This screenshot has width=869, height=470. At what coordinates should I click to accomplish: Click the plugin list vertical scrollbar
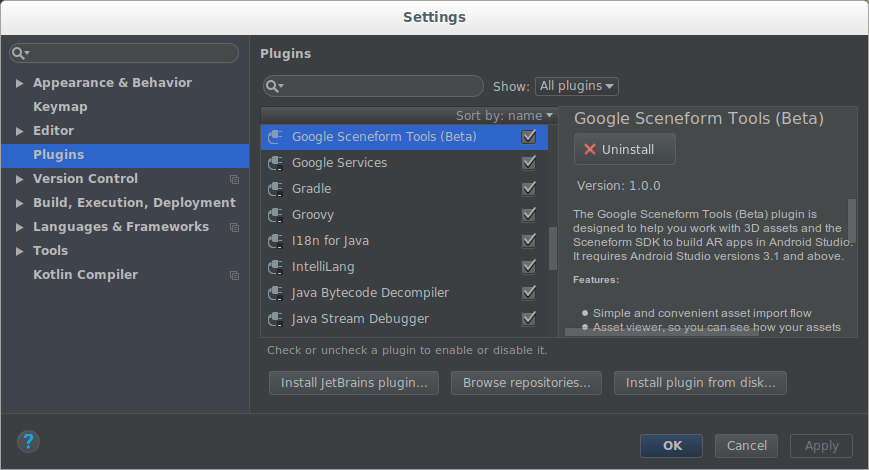(553, 249)
